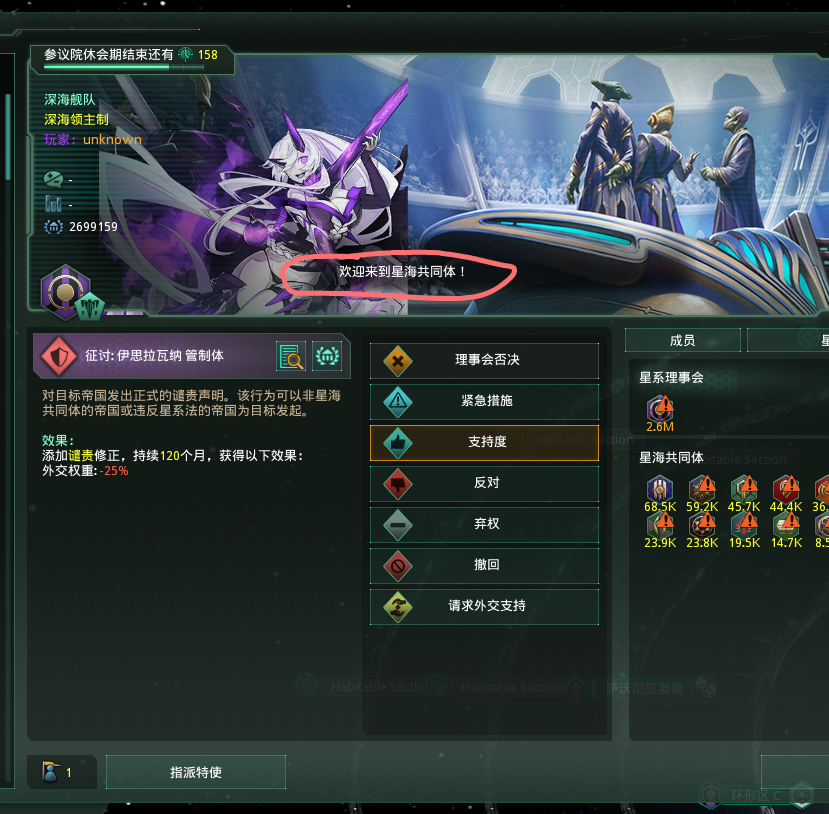Click 撤回 withdraw button
829x814 pixels.
click(484, 566)
